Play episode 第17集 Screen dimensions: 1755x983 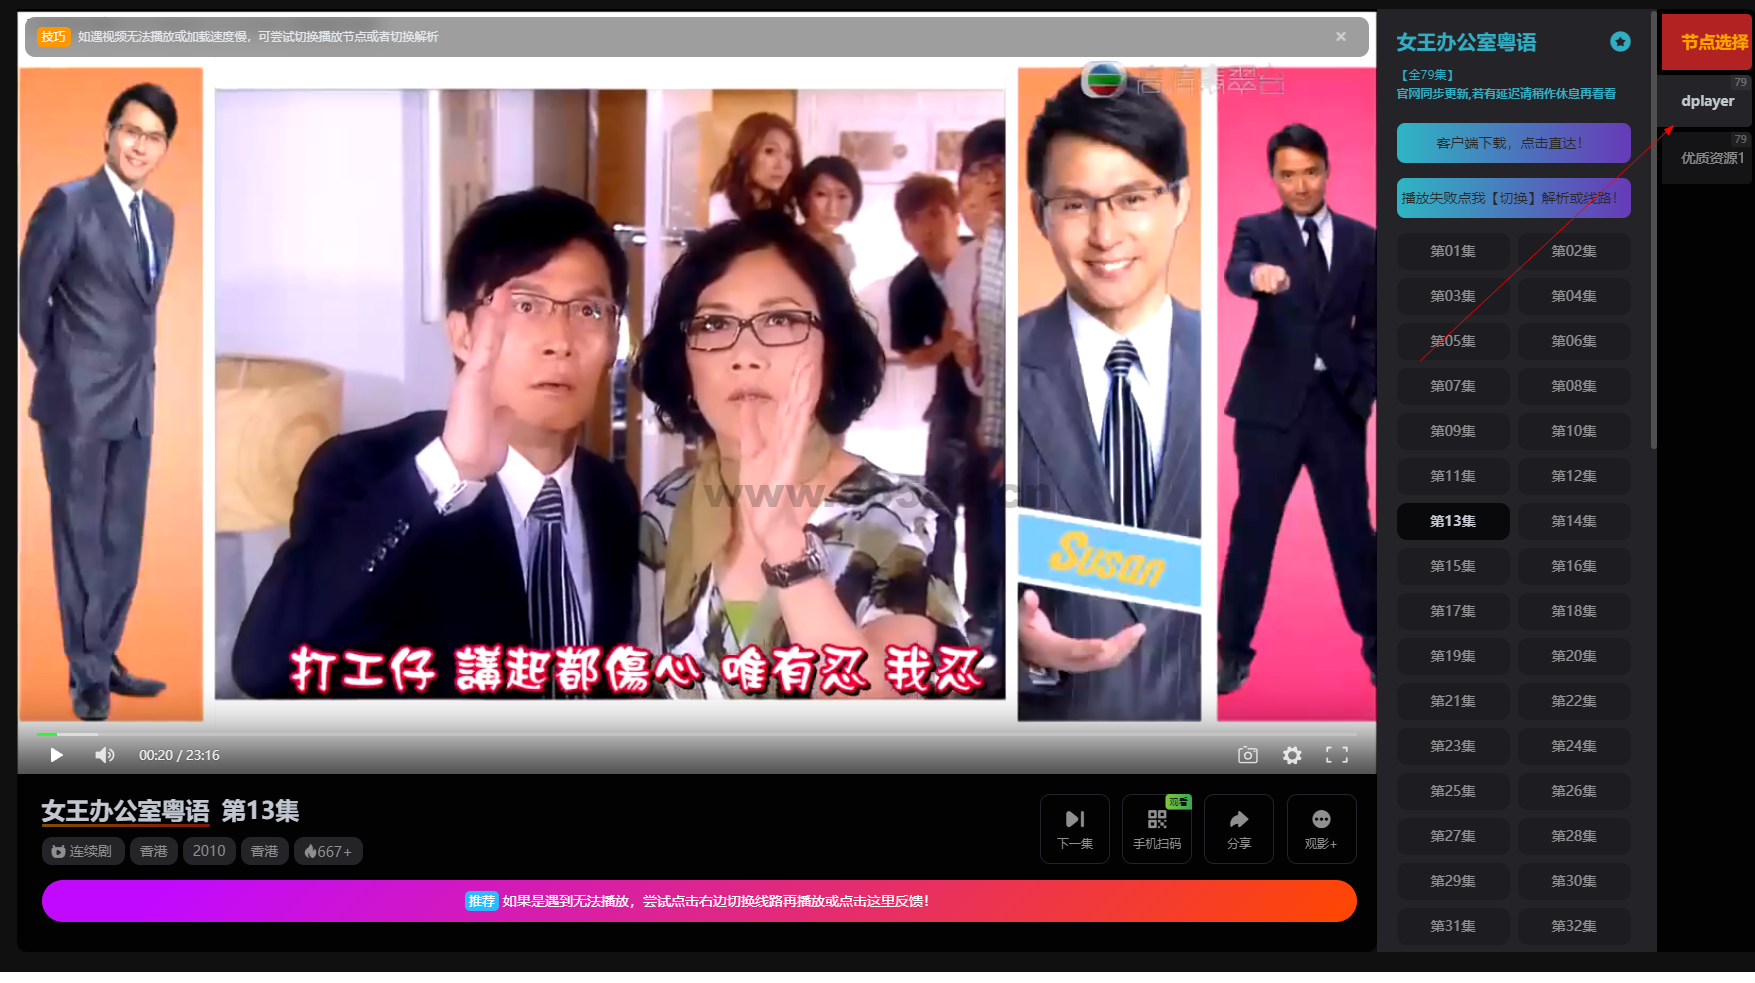point(1453,611)
